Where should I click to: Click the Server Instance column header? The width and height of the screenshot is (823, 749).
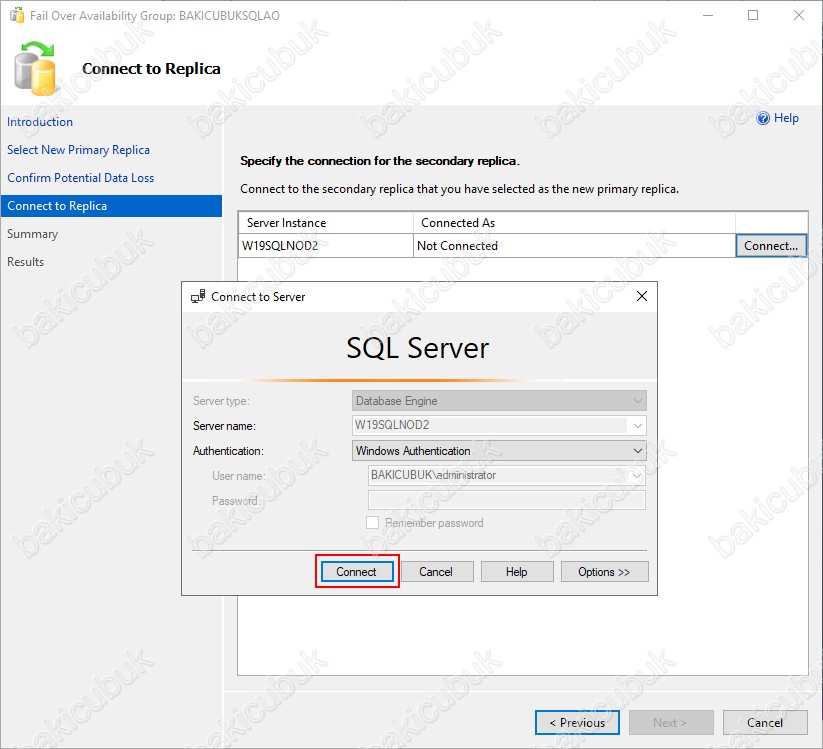[x=326, y=223]
